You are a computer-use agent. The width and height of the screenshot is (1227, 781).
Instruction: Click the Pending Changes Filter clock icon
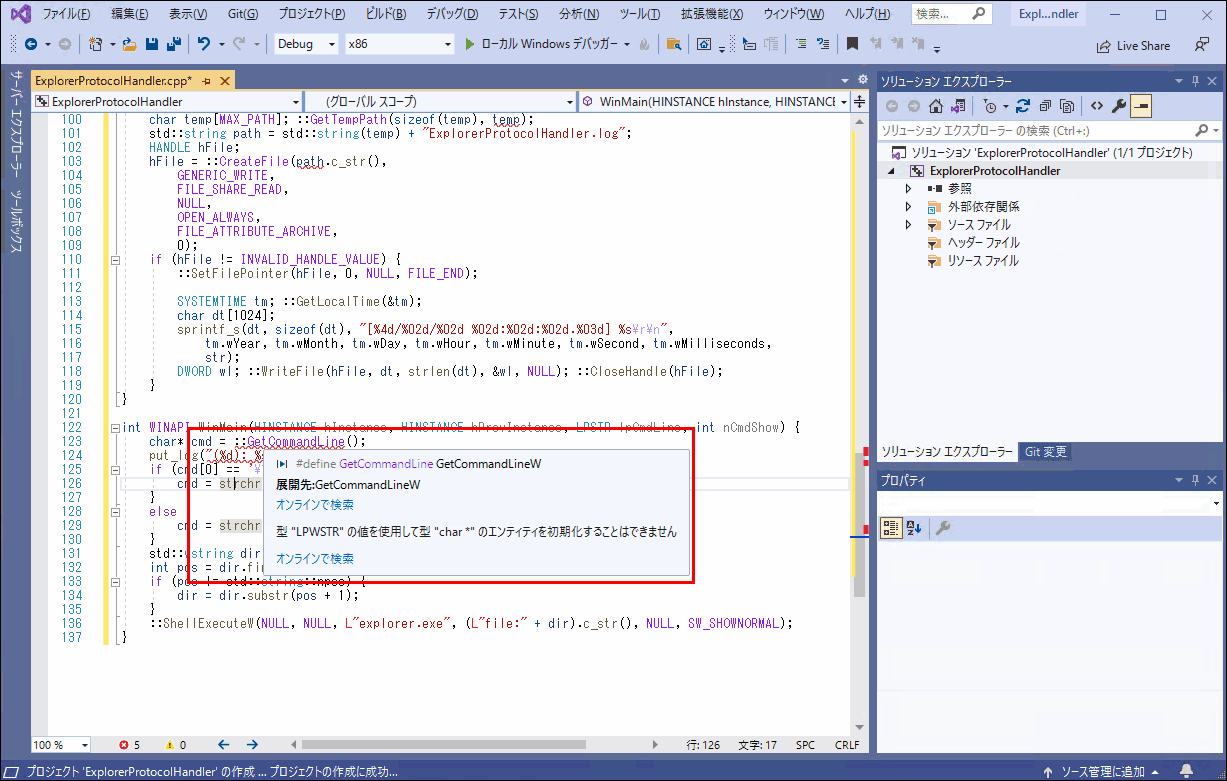(992, 105)
